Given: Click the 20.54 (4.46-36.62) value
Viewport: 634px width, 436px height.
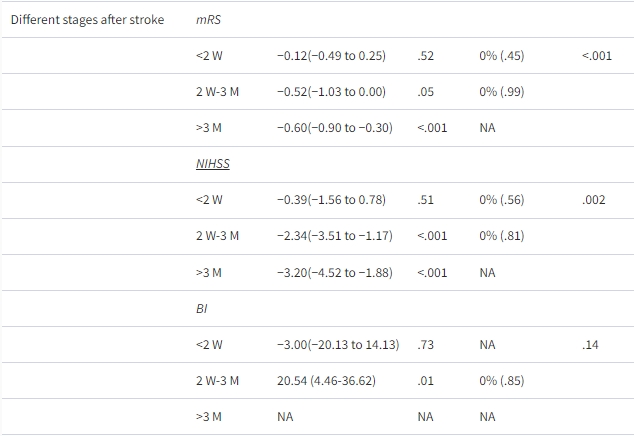Looking at the screenshot, I should click(327, 381).
